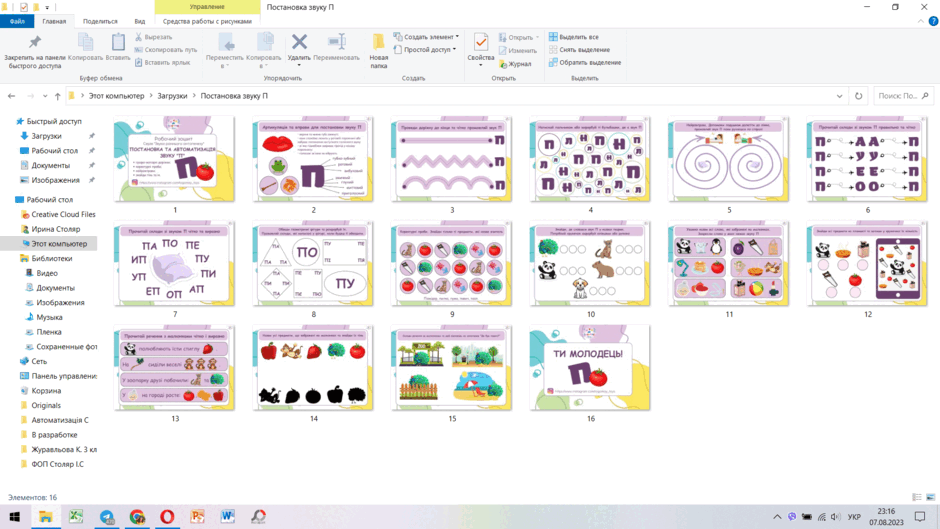The width and height of the screenshot is (940, 529).
Task: Select Этот компьютер in the navigation pane
Action: click(59, 244)
